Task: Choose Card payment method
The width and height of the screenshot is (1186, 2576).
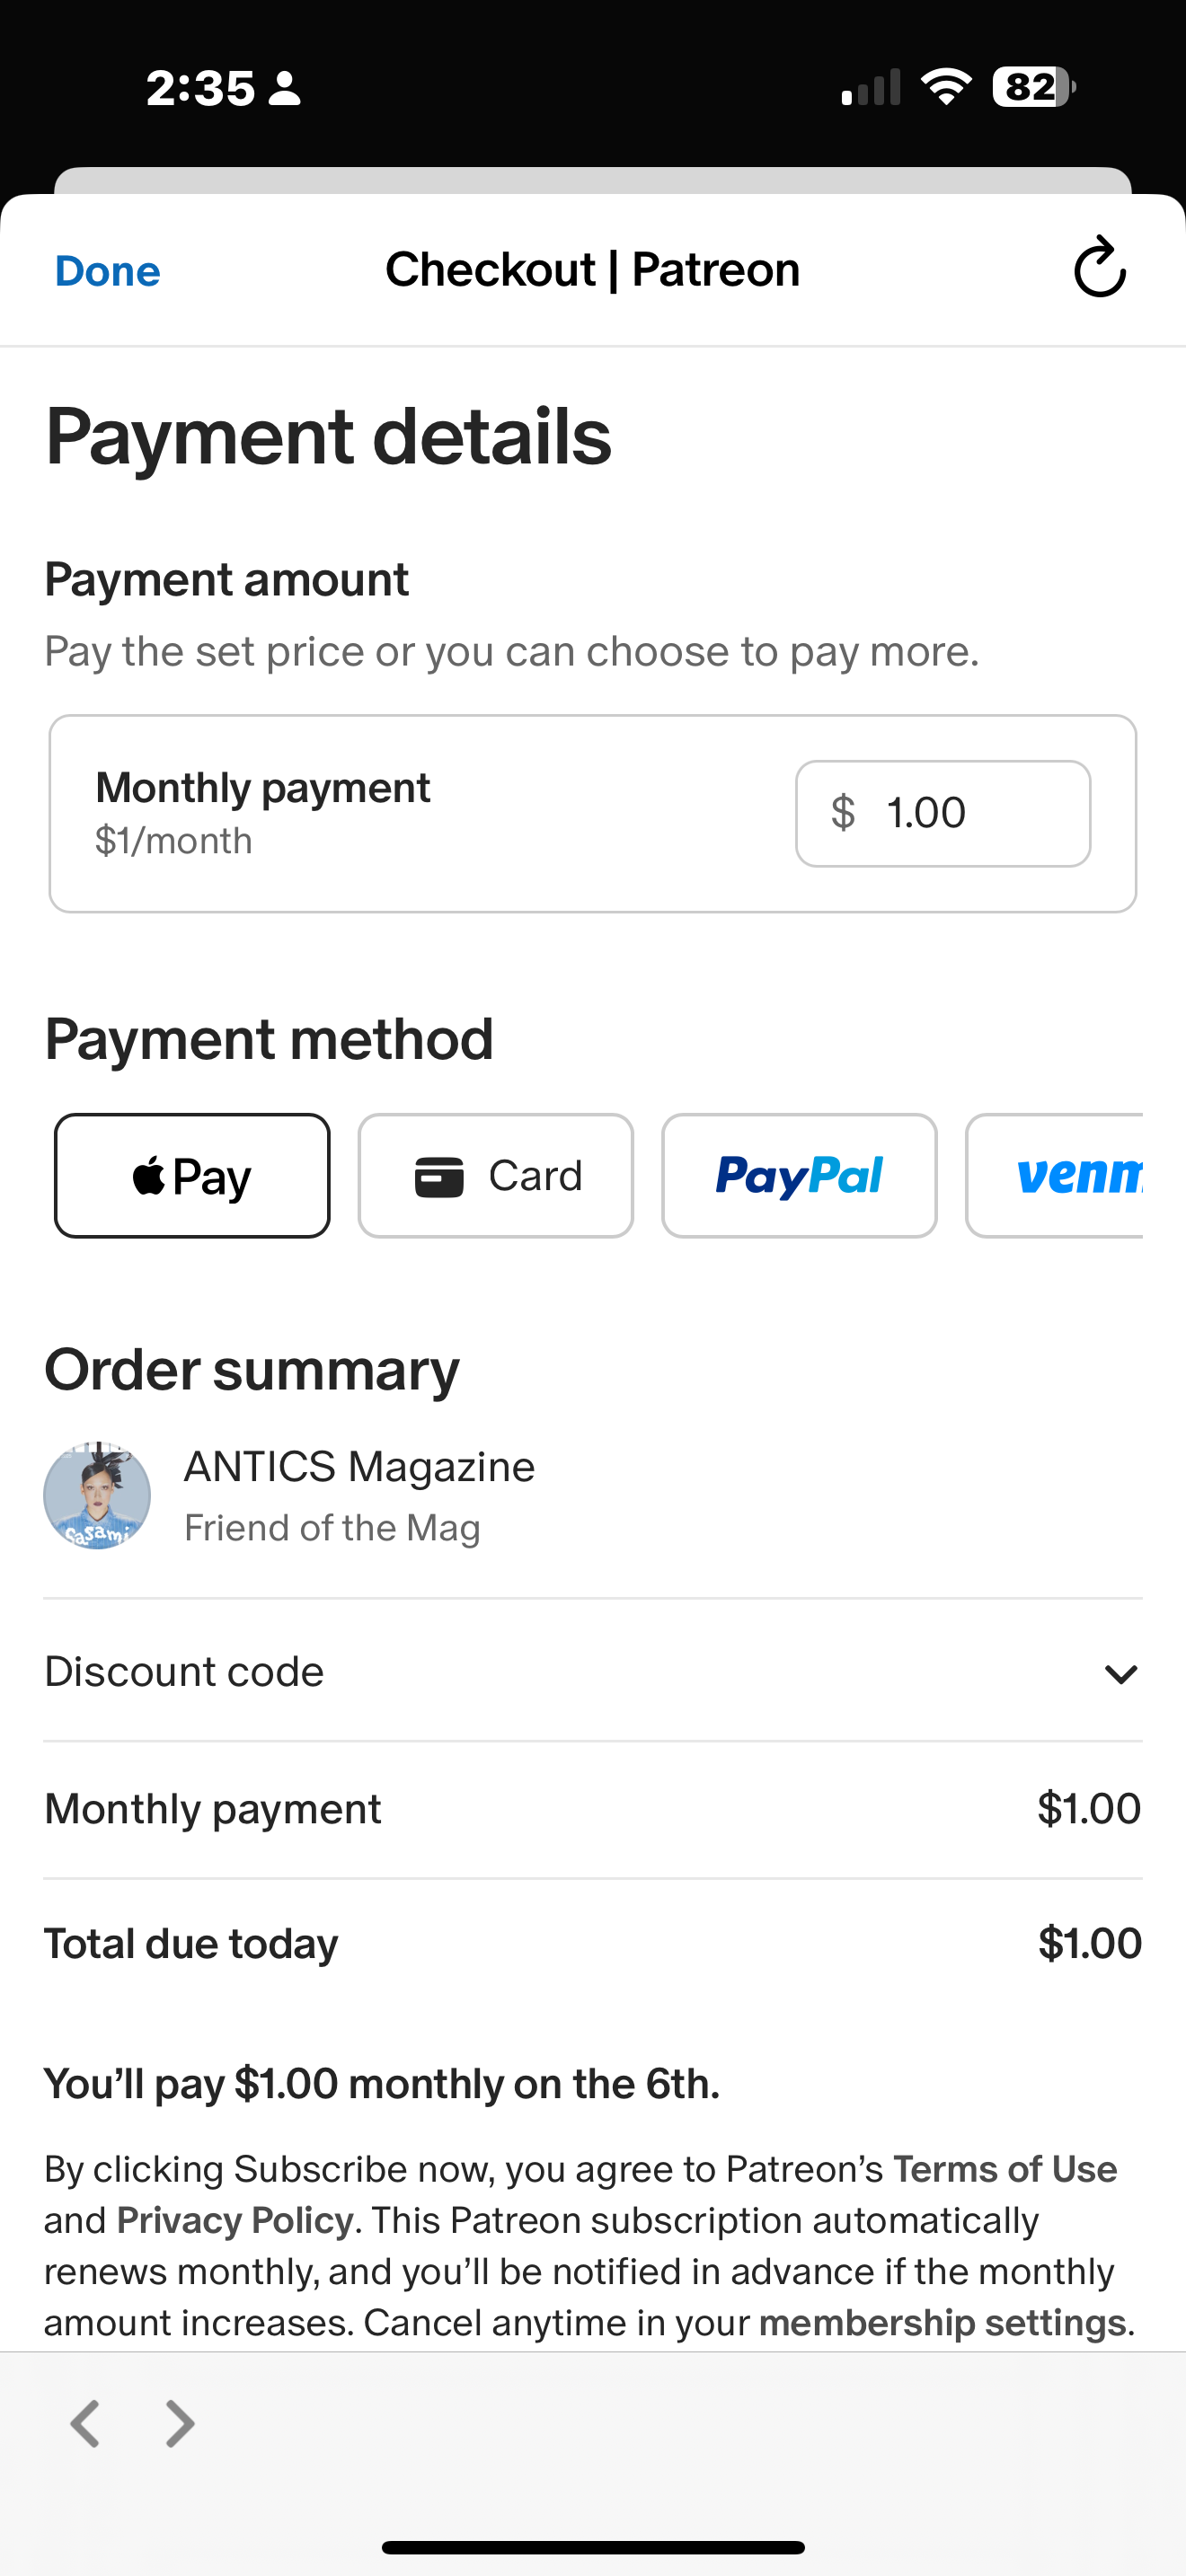Action: (496, 1176)
